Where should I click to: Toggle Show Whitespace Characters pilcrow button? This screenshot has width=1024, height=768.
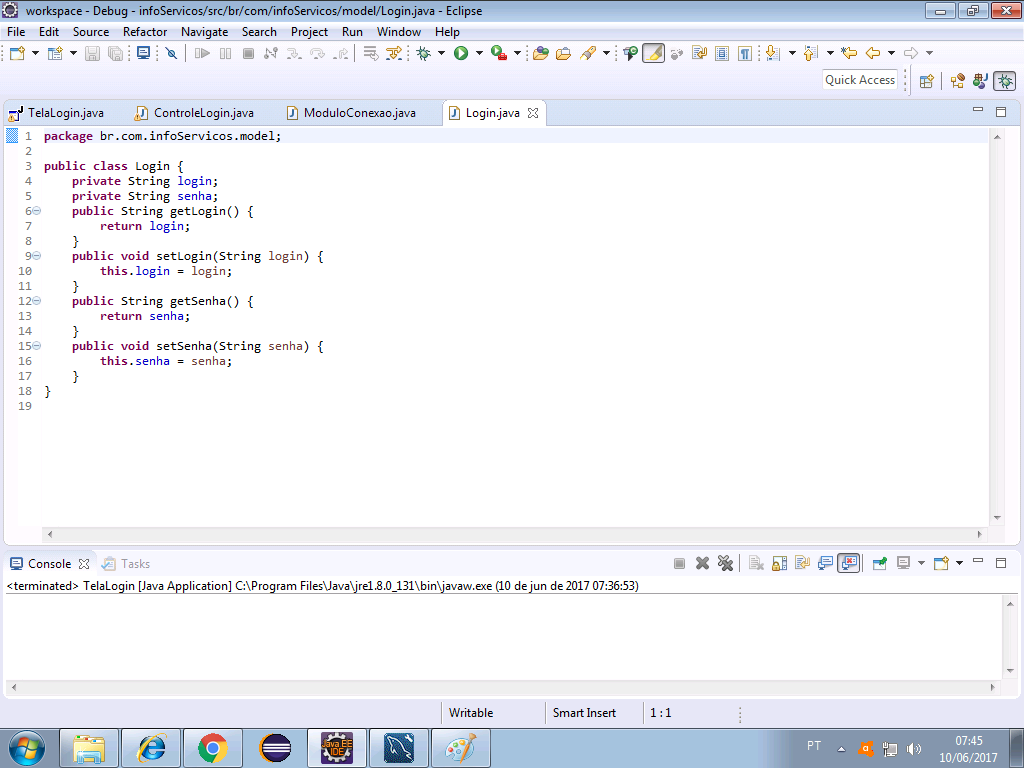(x=743, y=53)
